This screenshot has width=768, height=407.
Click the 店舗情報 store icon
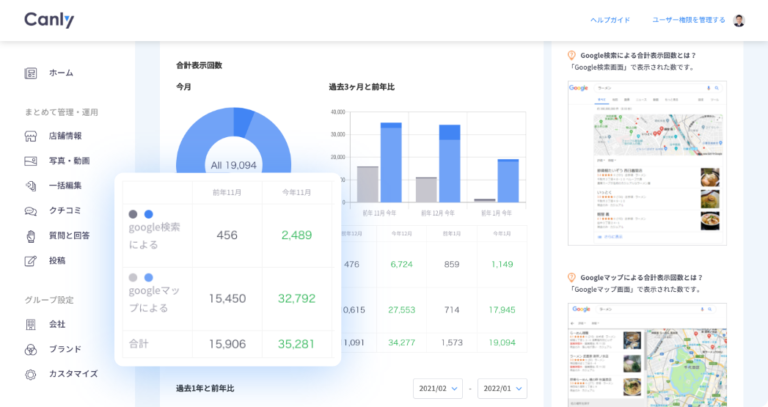(31, 136)
